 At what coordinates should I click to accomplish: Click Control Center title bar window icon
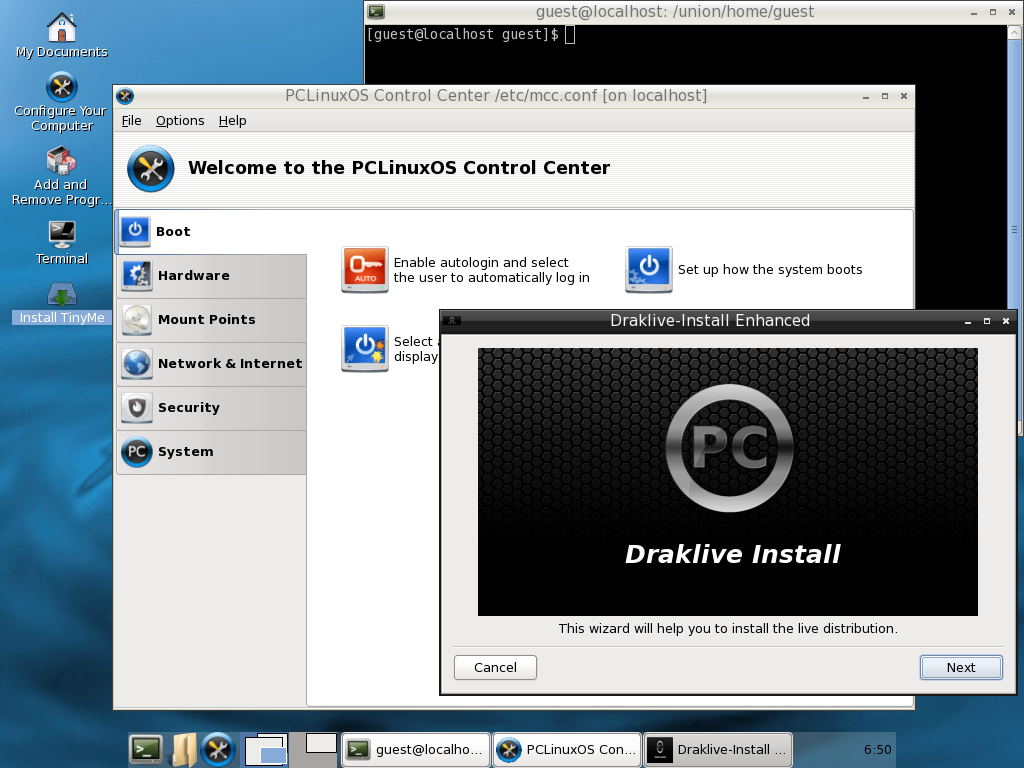[x=125, y=96]
